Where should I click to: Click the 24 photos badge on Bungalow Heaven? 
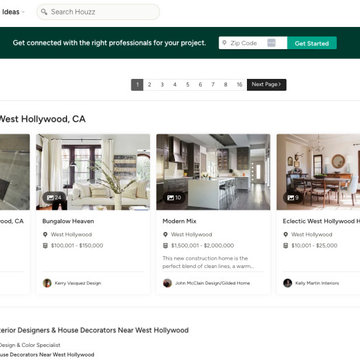pyautogui.click(x=54, y=198)
